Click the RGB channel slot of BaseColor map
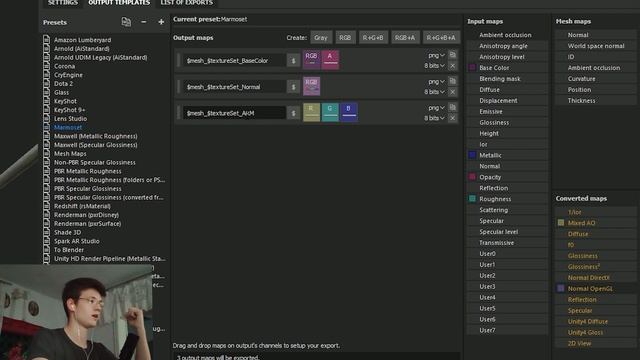The width and height of the screenshot is (640, 360). coord(311,60)
